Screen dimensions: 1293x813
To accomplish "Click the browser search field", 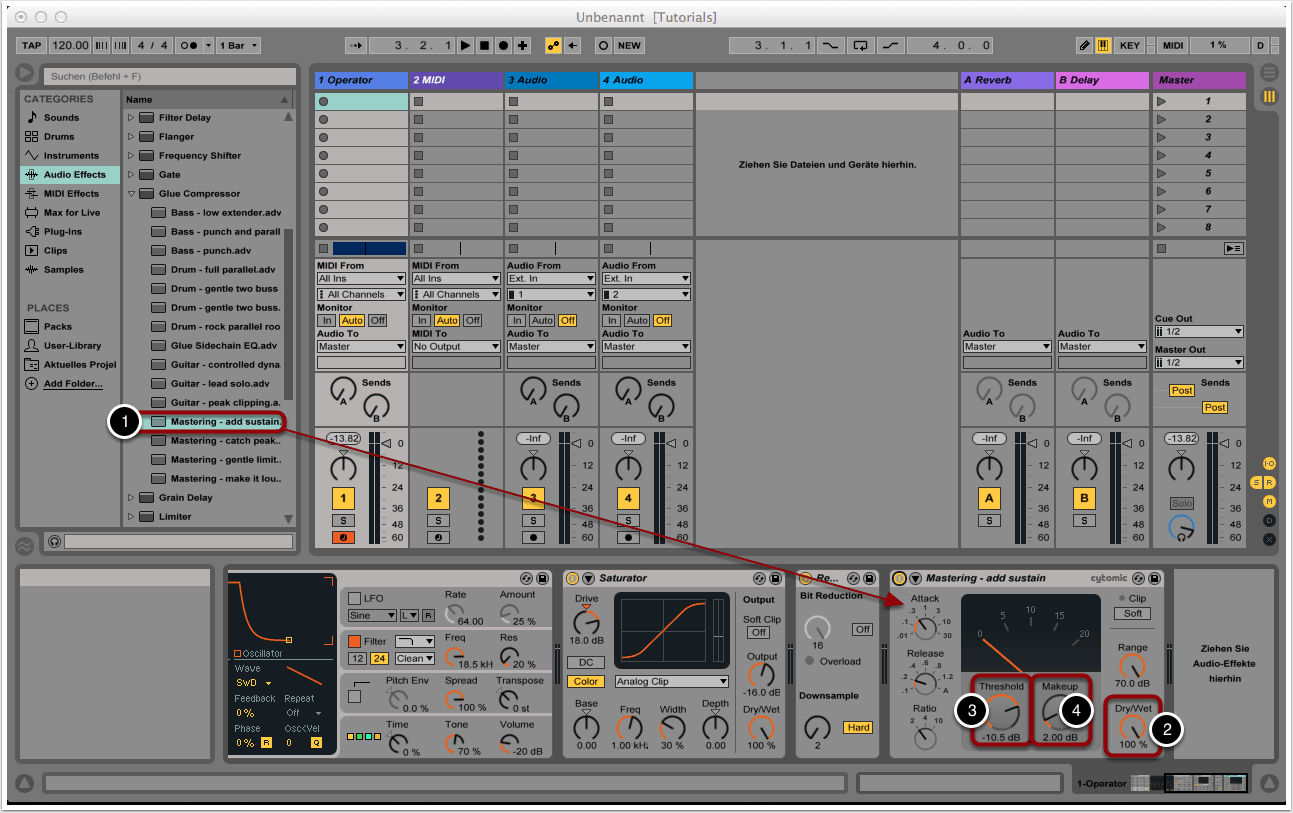I will click(x=168, y=76).
